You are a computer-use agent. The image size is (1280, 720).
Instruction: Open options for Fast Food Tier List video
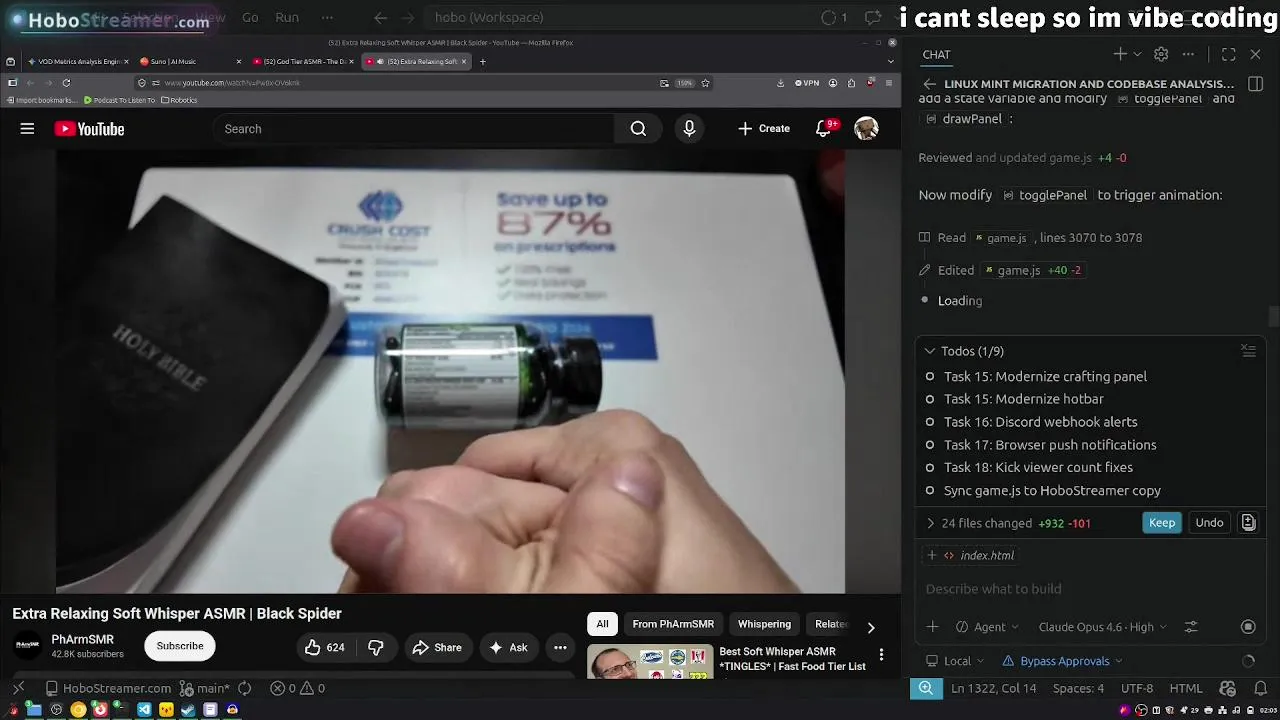[881, 655]
